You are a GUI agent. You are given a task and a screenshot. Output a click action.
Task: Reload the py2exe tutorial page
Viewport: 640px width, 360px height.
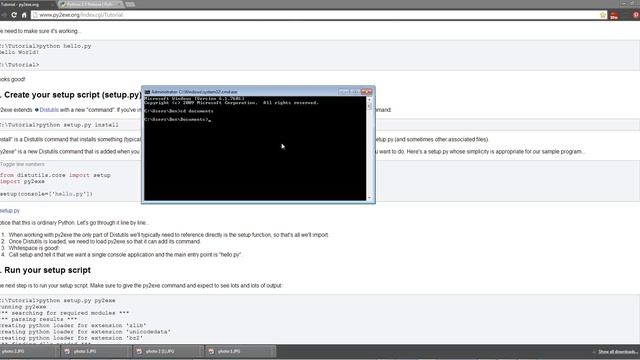point(14,15)
